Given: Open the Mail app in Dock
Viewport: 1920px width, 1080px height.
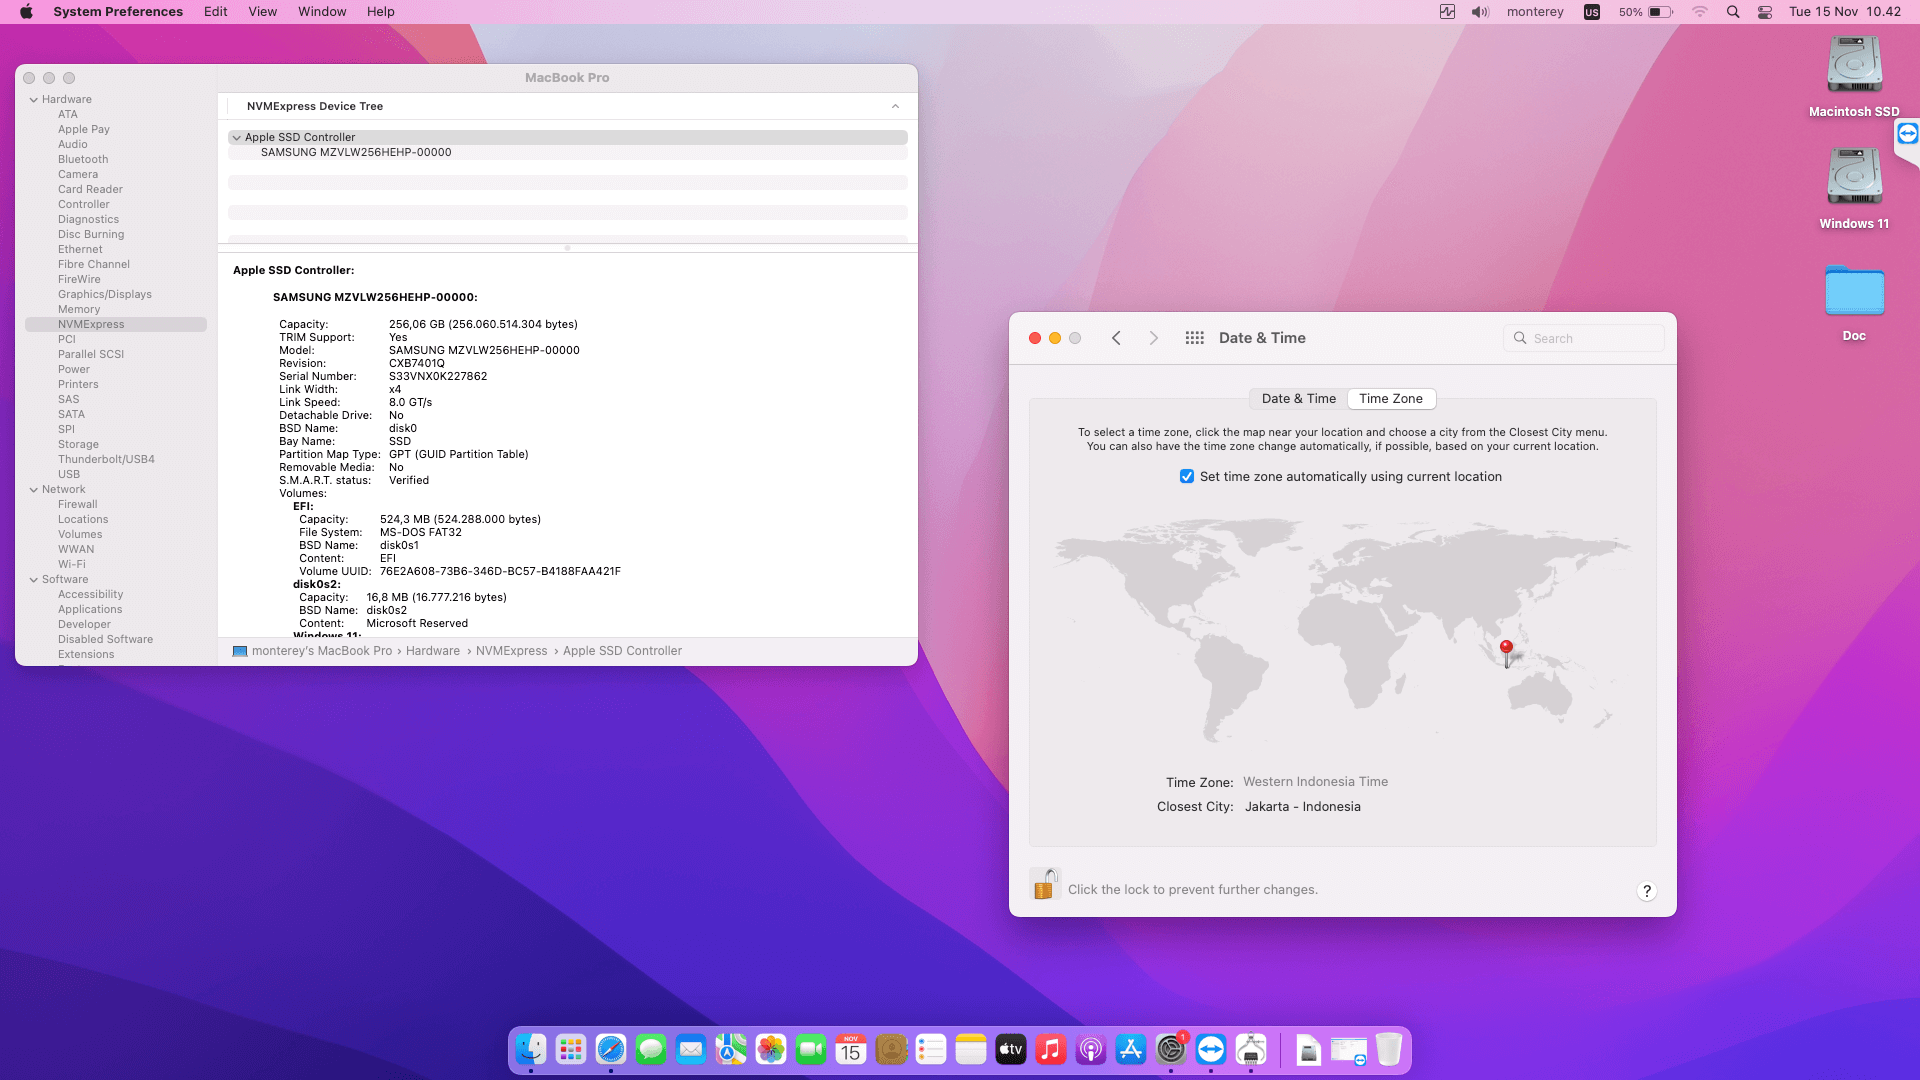Looking at the screenshot, I should click(x=691, y=1049).
